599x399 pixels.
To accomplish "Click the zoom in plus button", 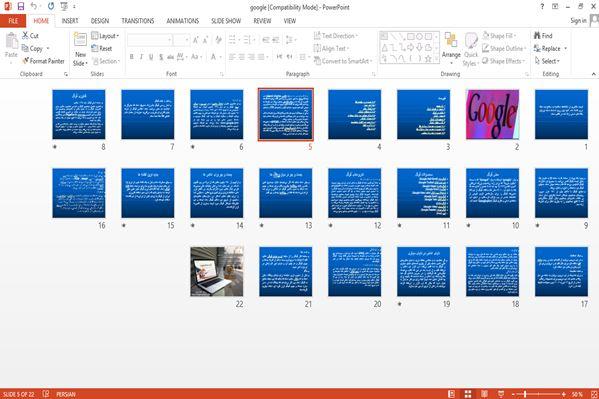I will (x=563, y=394).
